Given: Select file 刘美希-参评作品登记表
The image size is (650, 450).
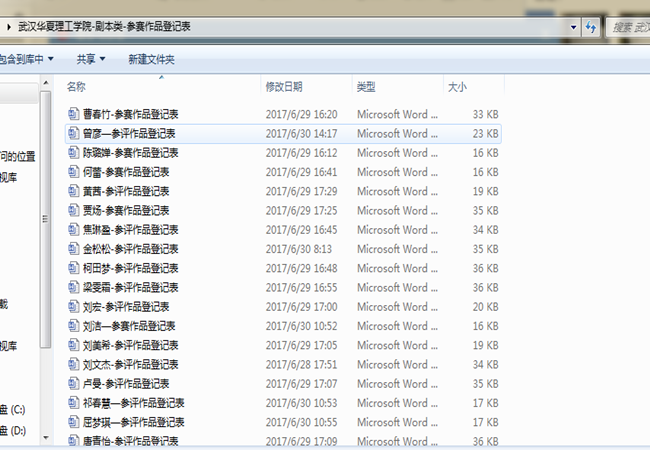Looking at the screenshot, I should tap(130, 345).
